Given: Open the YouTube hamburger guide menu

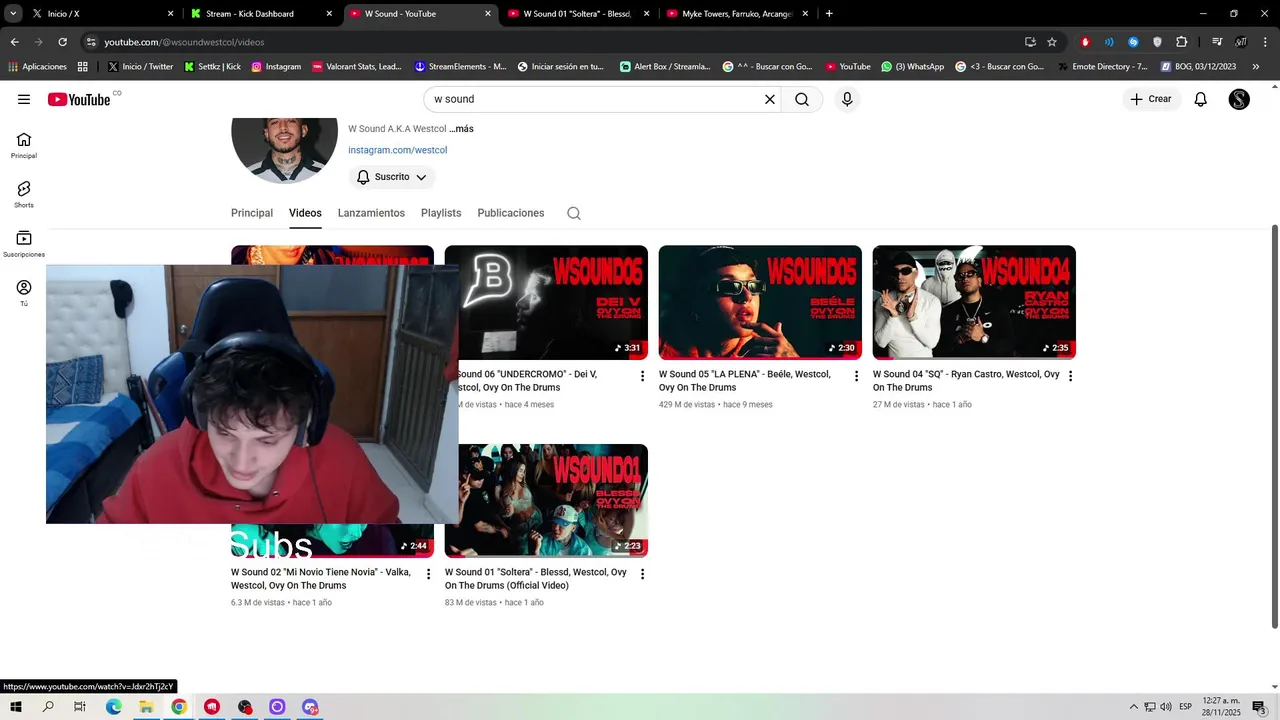Looking at the screenshot, I should pyautogui.click(x=24, y=99).
